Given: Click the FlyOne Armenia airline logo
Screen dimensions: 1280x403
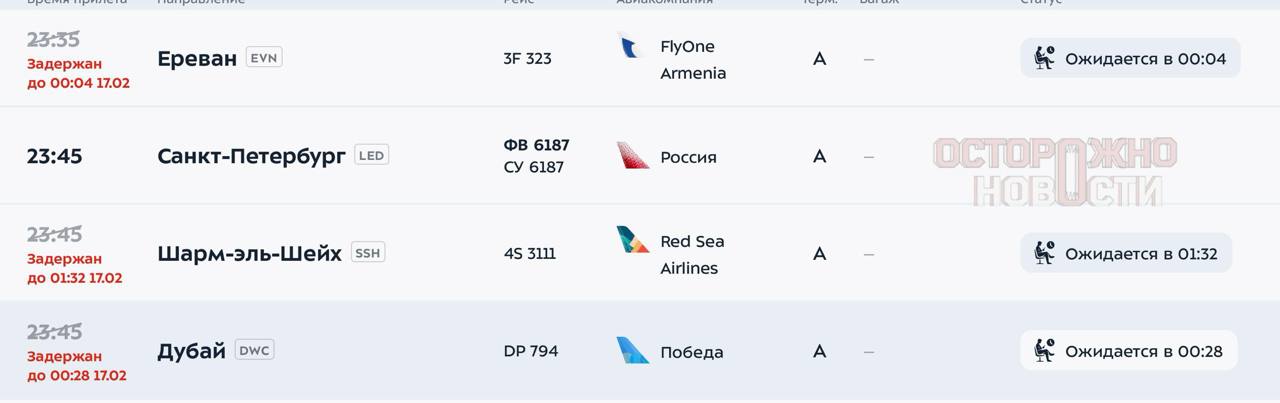Looking at the screenshot, I should pos(630,47).
